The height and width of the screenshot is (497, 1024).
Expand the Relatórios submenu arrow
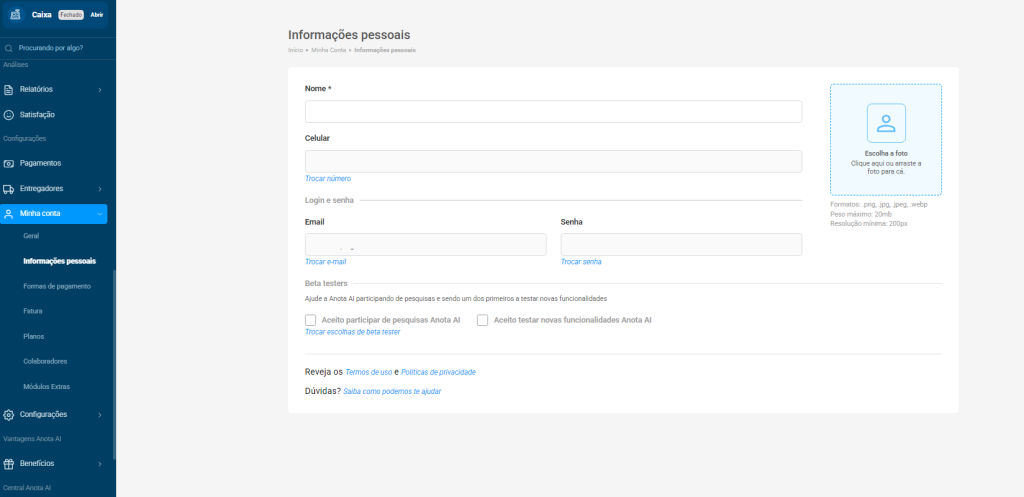[x=99, y=90]
